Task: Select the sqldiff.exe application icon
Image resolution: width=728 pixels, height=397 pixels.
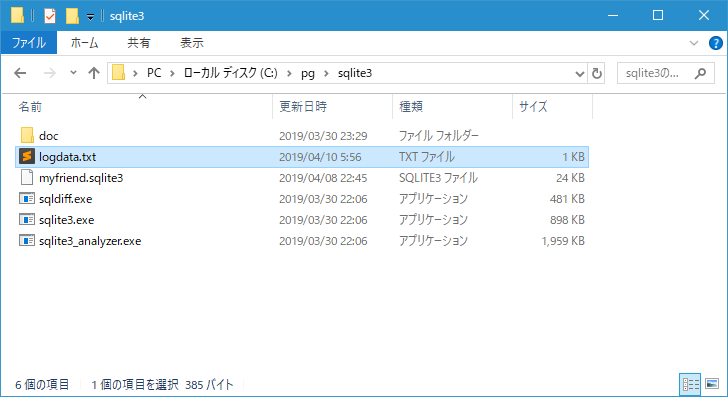Action: pos(27,199)
